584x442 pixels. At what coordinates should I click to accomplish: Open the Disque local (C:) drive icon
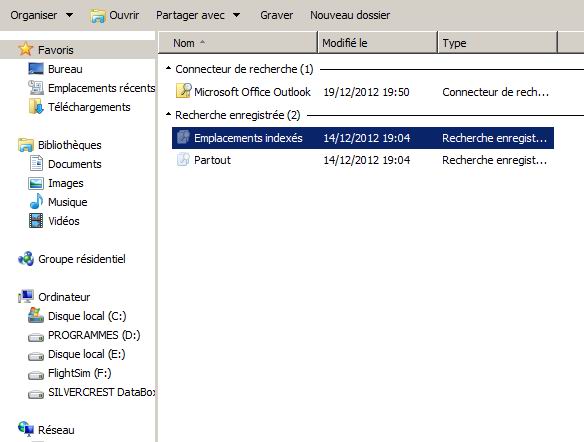point(36,316)
